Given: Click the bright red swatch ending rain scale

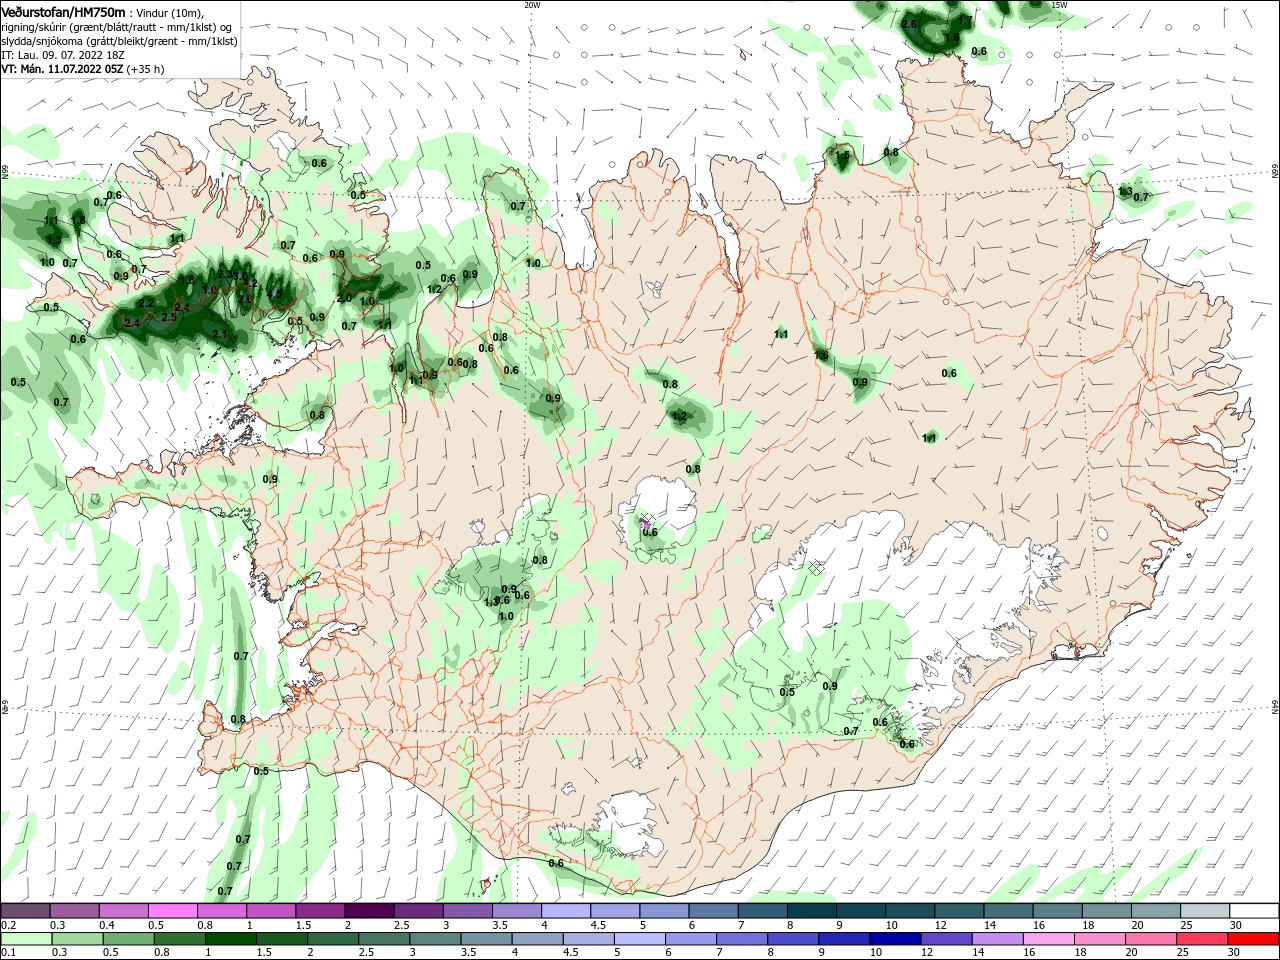Looking at the screenshot, I should coord(1253,939).
